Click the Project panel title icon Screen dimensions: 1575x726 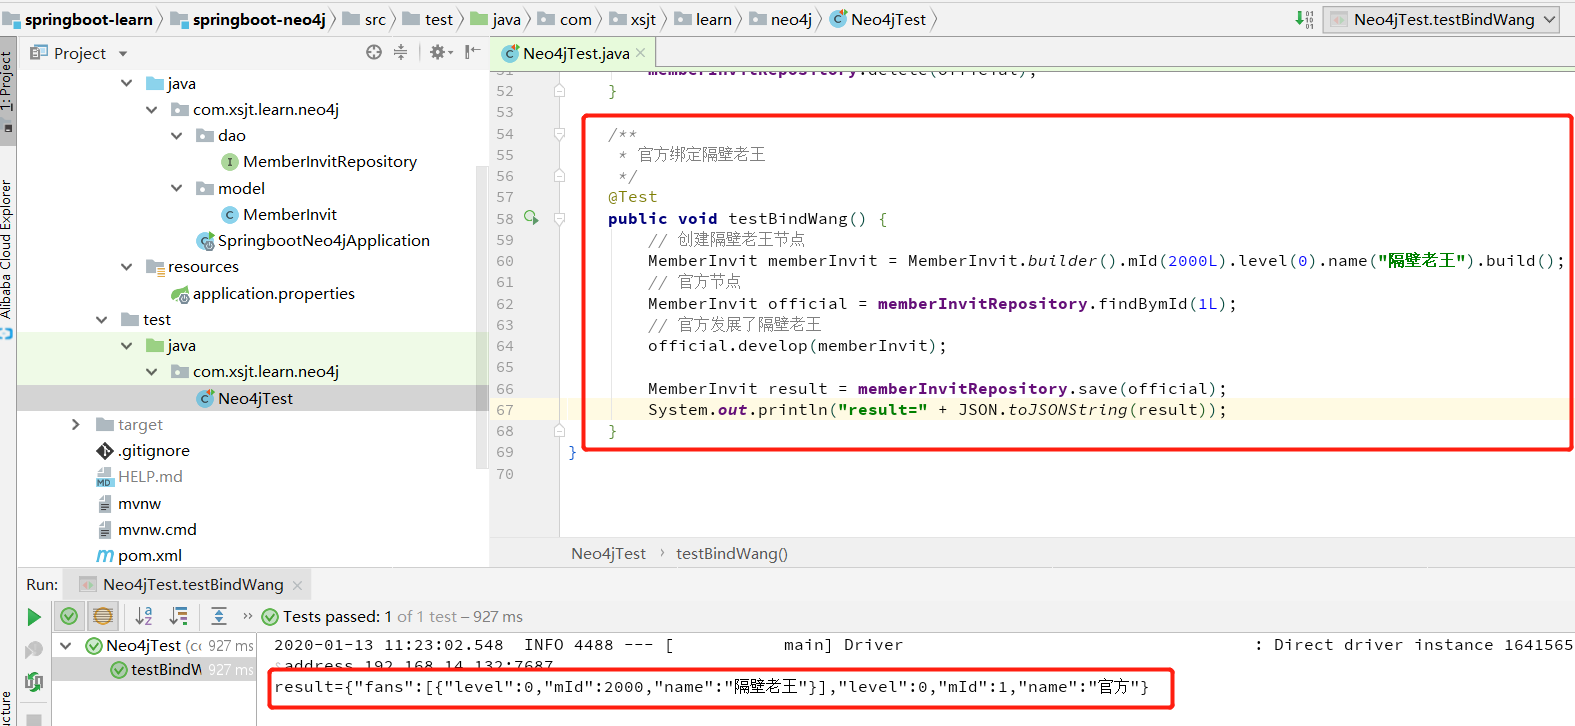[x=39, y=52]
